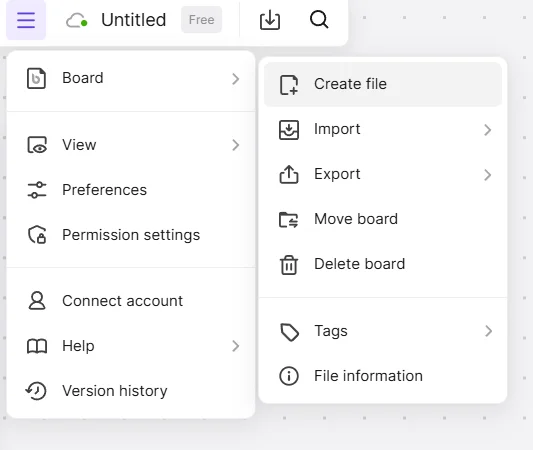533x450 pixels.
Task: Expand the Import submenu arrow
Action: tap(487, 130)
